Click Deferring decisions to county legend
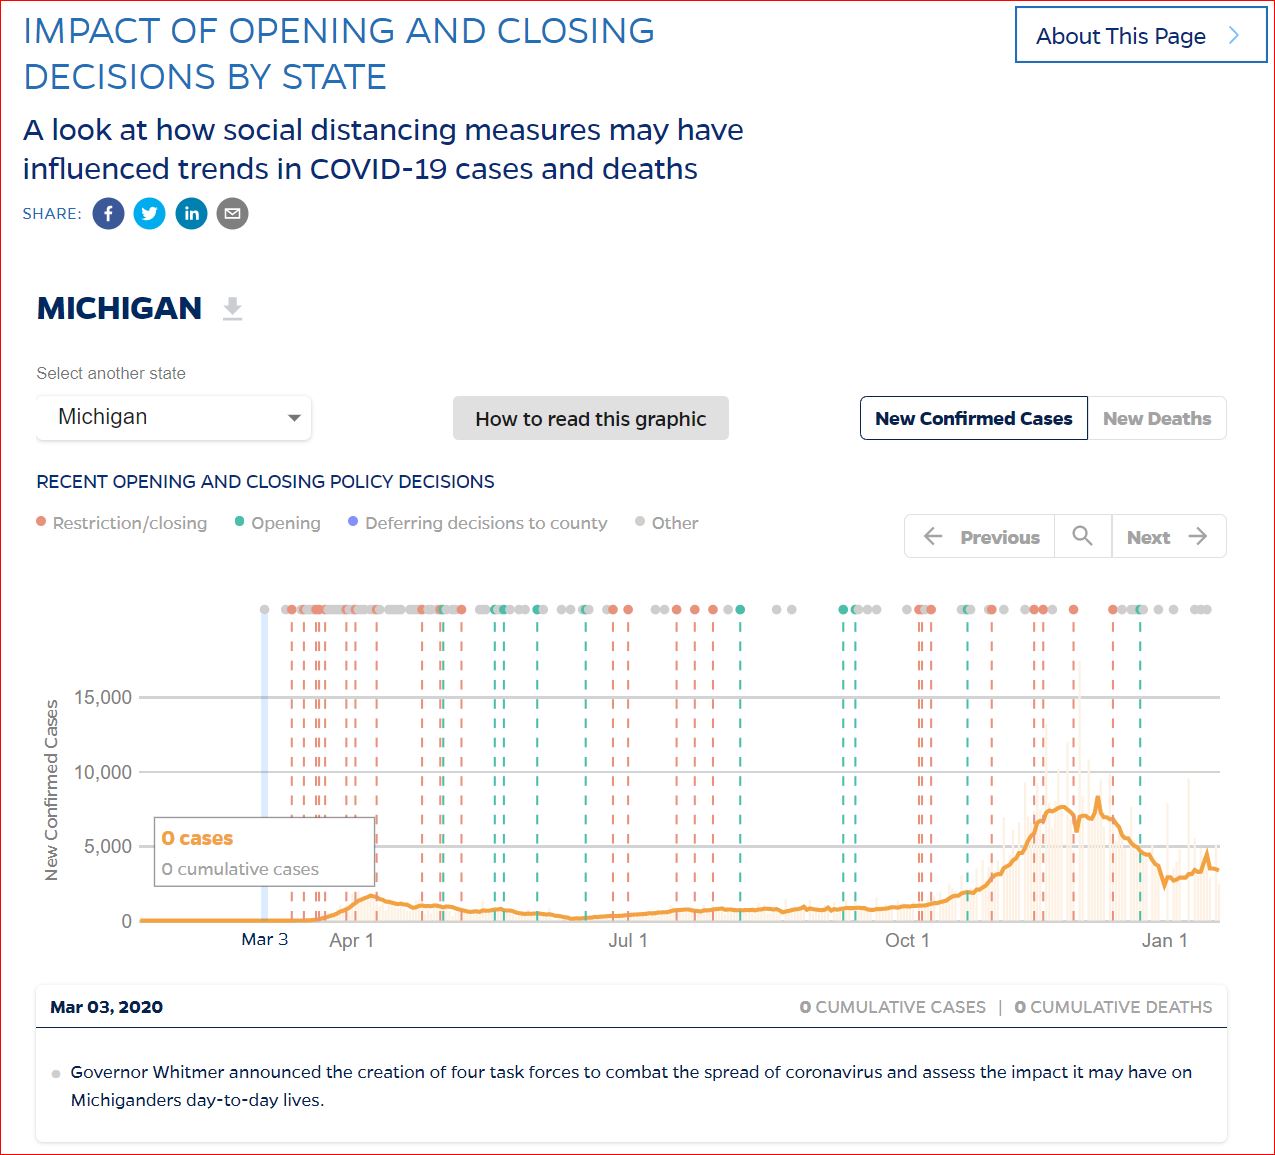Screen dimensions: 1275x1155 (478, 523)
